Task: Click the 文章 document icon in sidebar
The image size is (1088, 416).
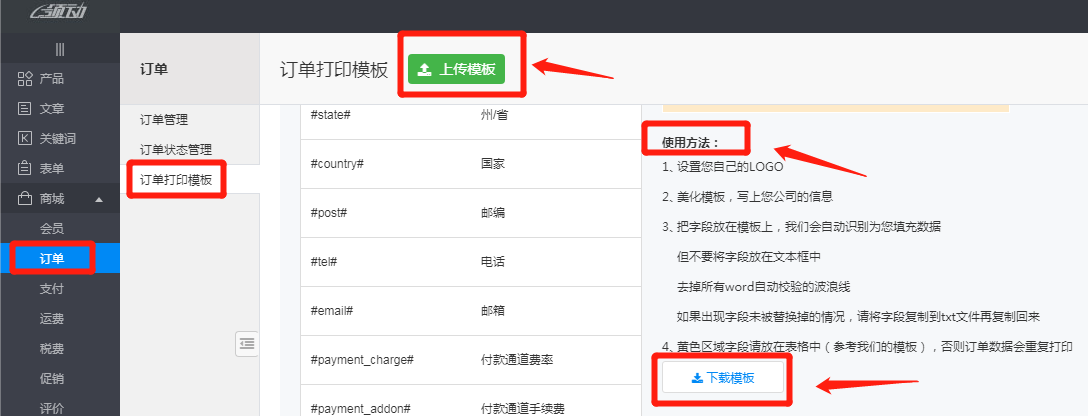Action: [x=24, y=109]
